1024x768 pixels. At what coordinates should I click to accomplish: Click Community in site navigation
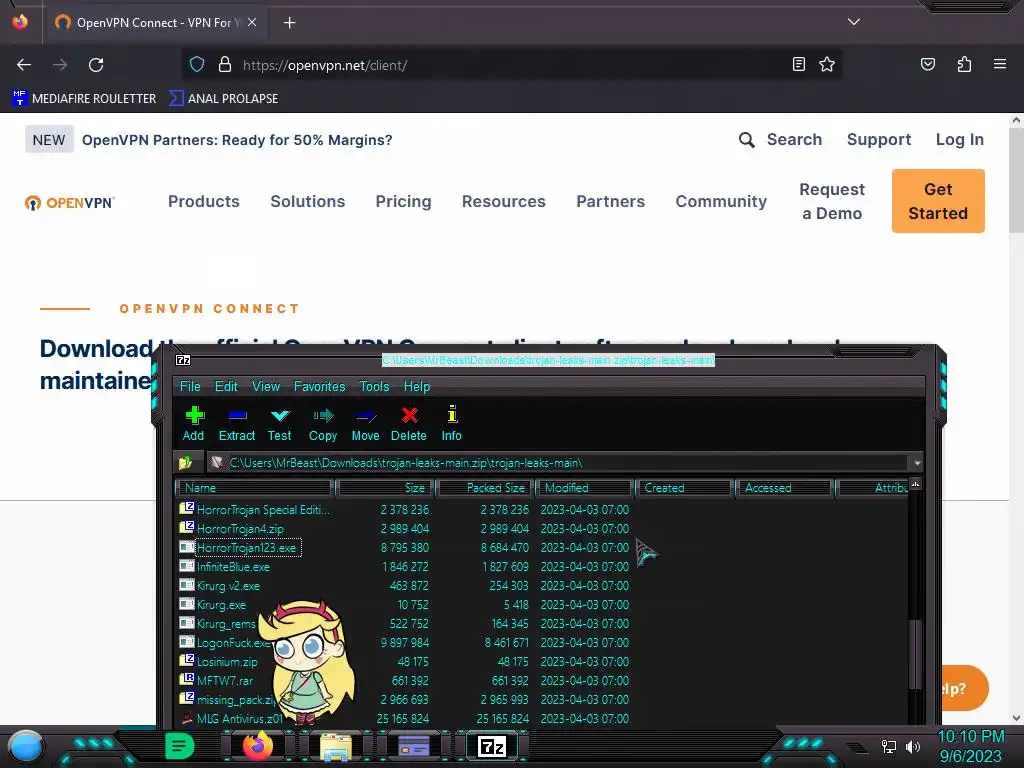click(x=721, y=201)
